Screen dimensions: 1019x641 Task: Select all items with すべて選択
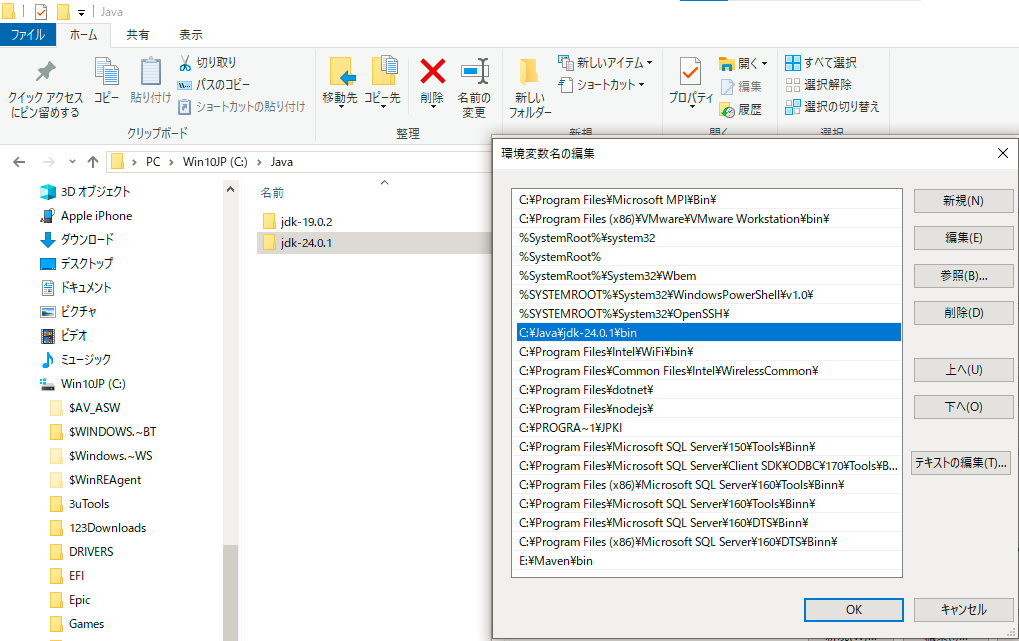tap(821, 62)
